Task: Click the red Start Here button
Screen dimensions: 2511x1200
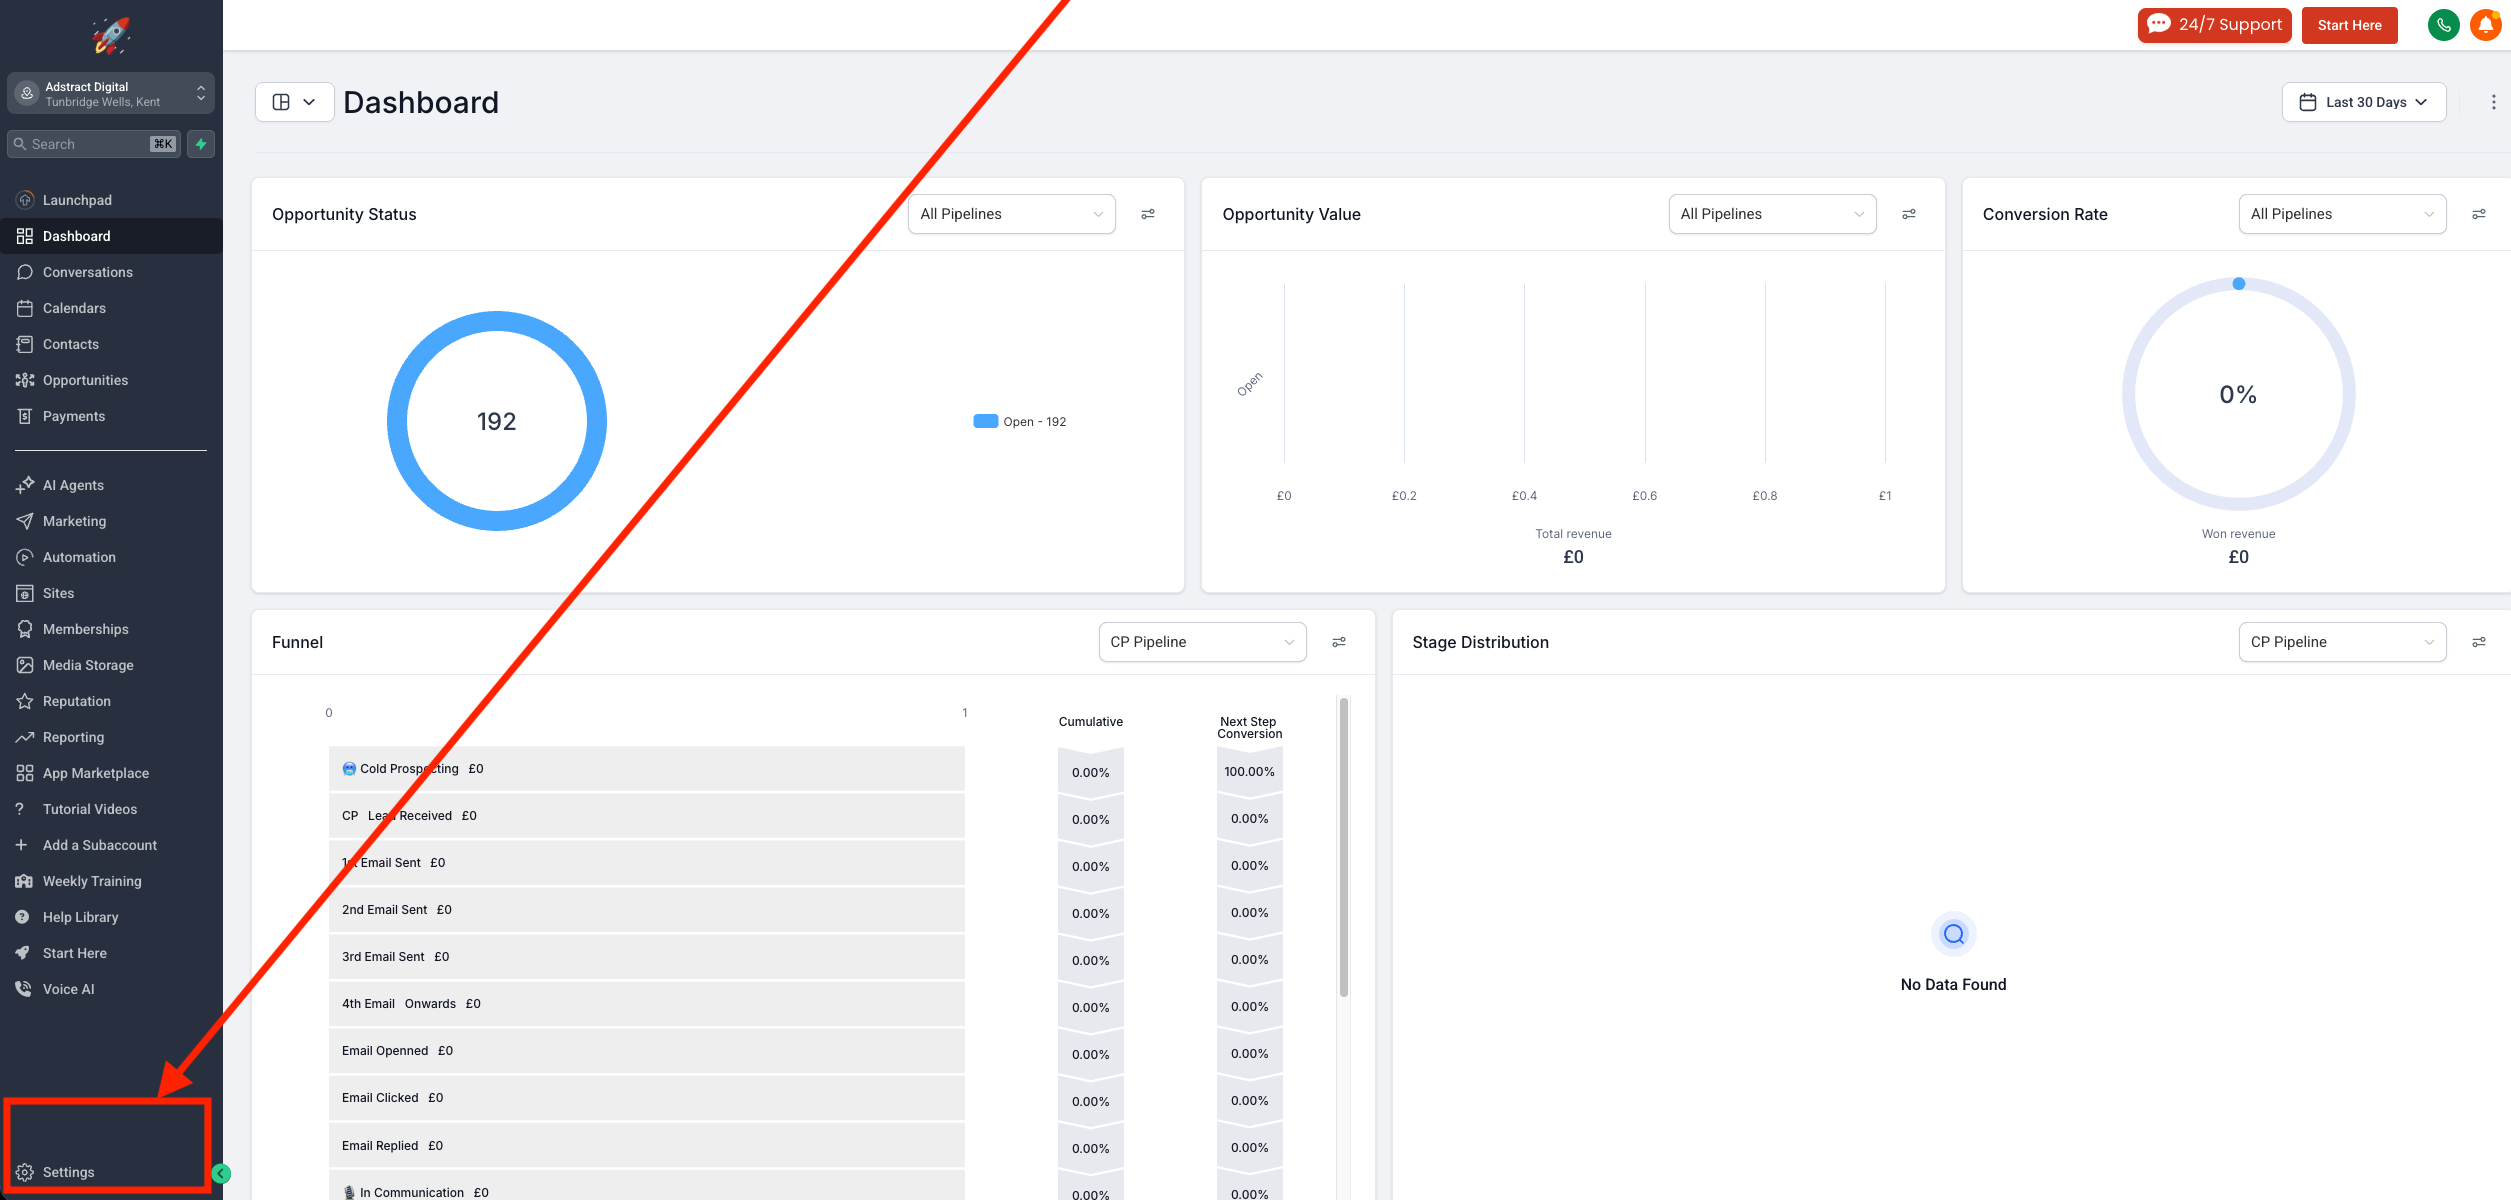Action: (2349, 25)
